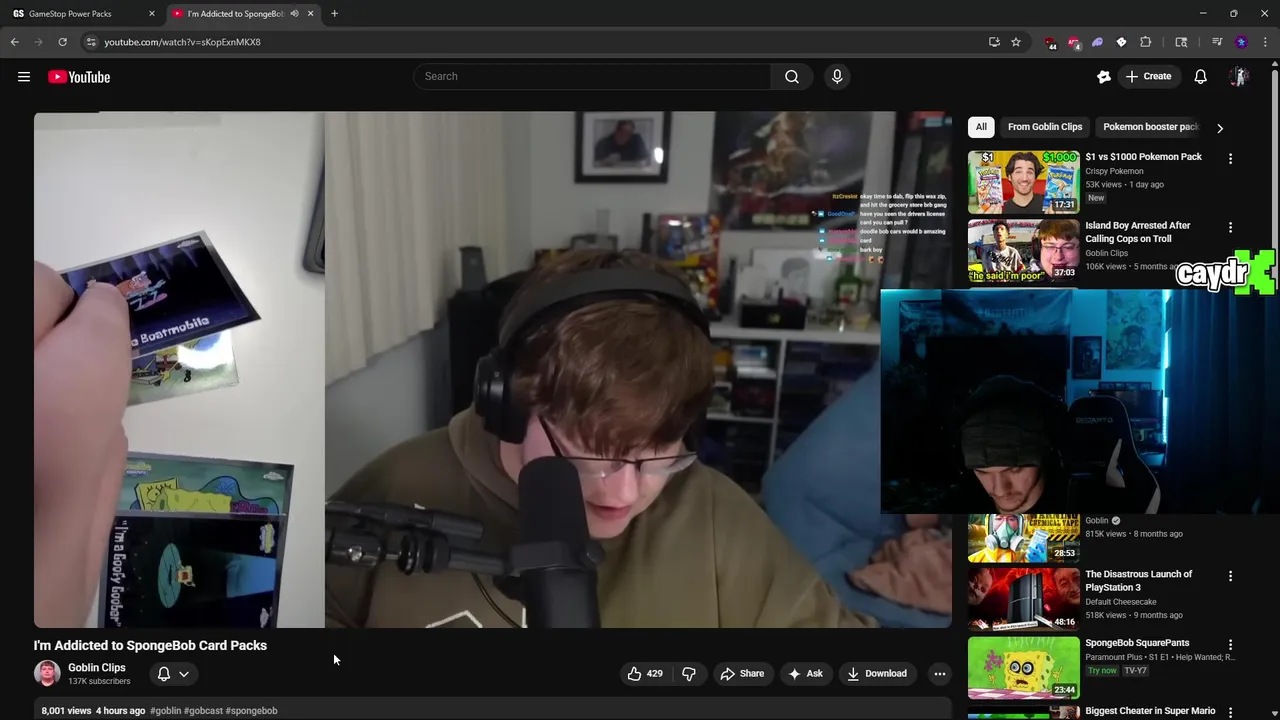Open Disastrous Launch of PlayStation 3 thumbnail
Viewport: 1280px width, 720px height.
coord(1023,599)
